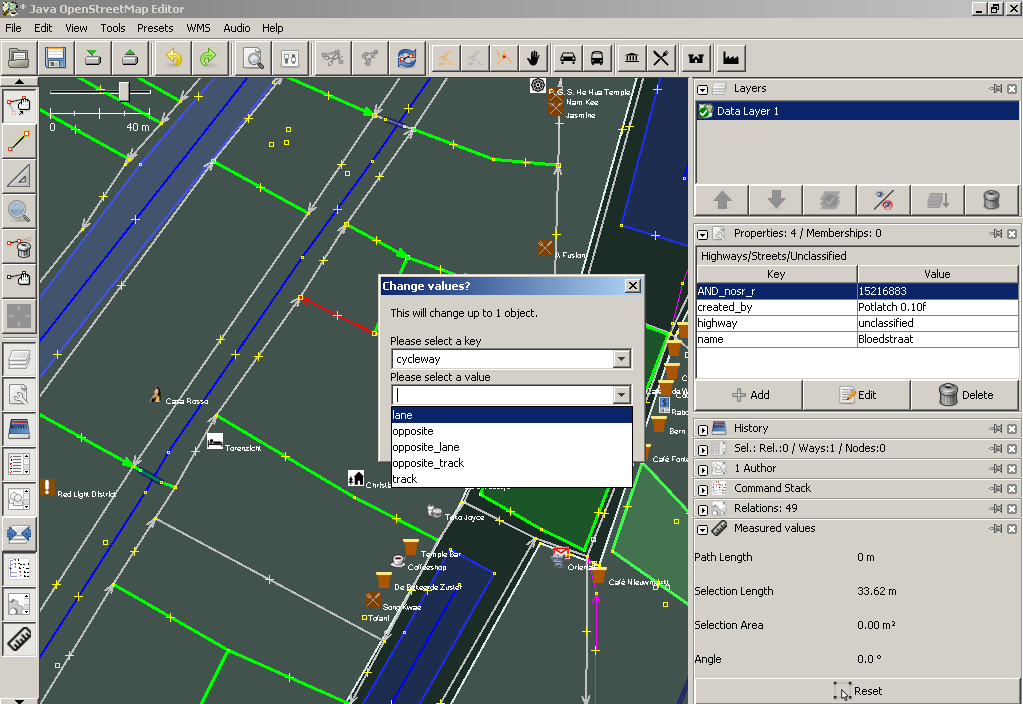Open the Presets menu

[x=155, y=28]
